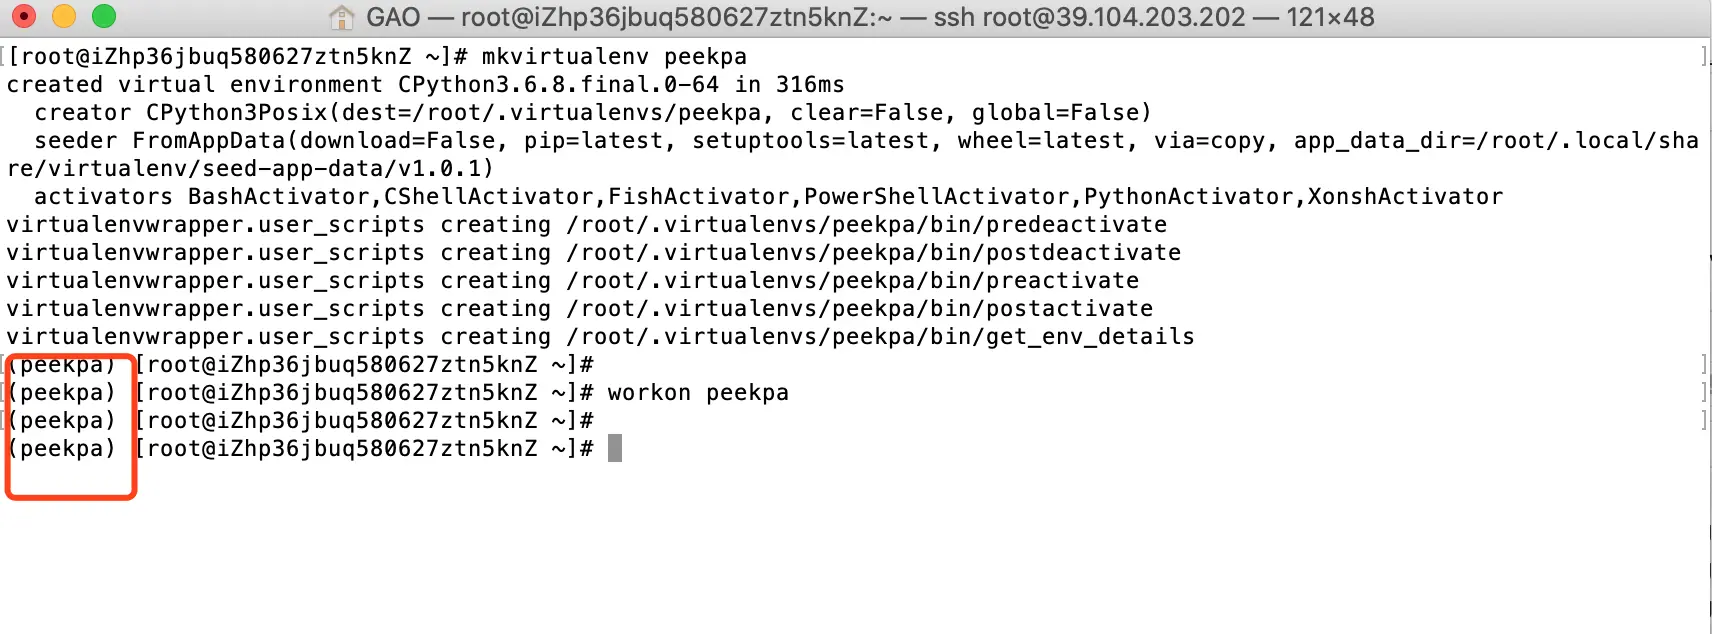Click the 'creator CPython3Posix' output line
1712x634 pixels.
pos(593,113)
